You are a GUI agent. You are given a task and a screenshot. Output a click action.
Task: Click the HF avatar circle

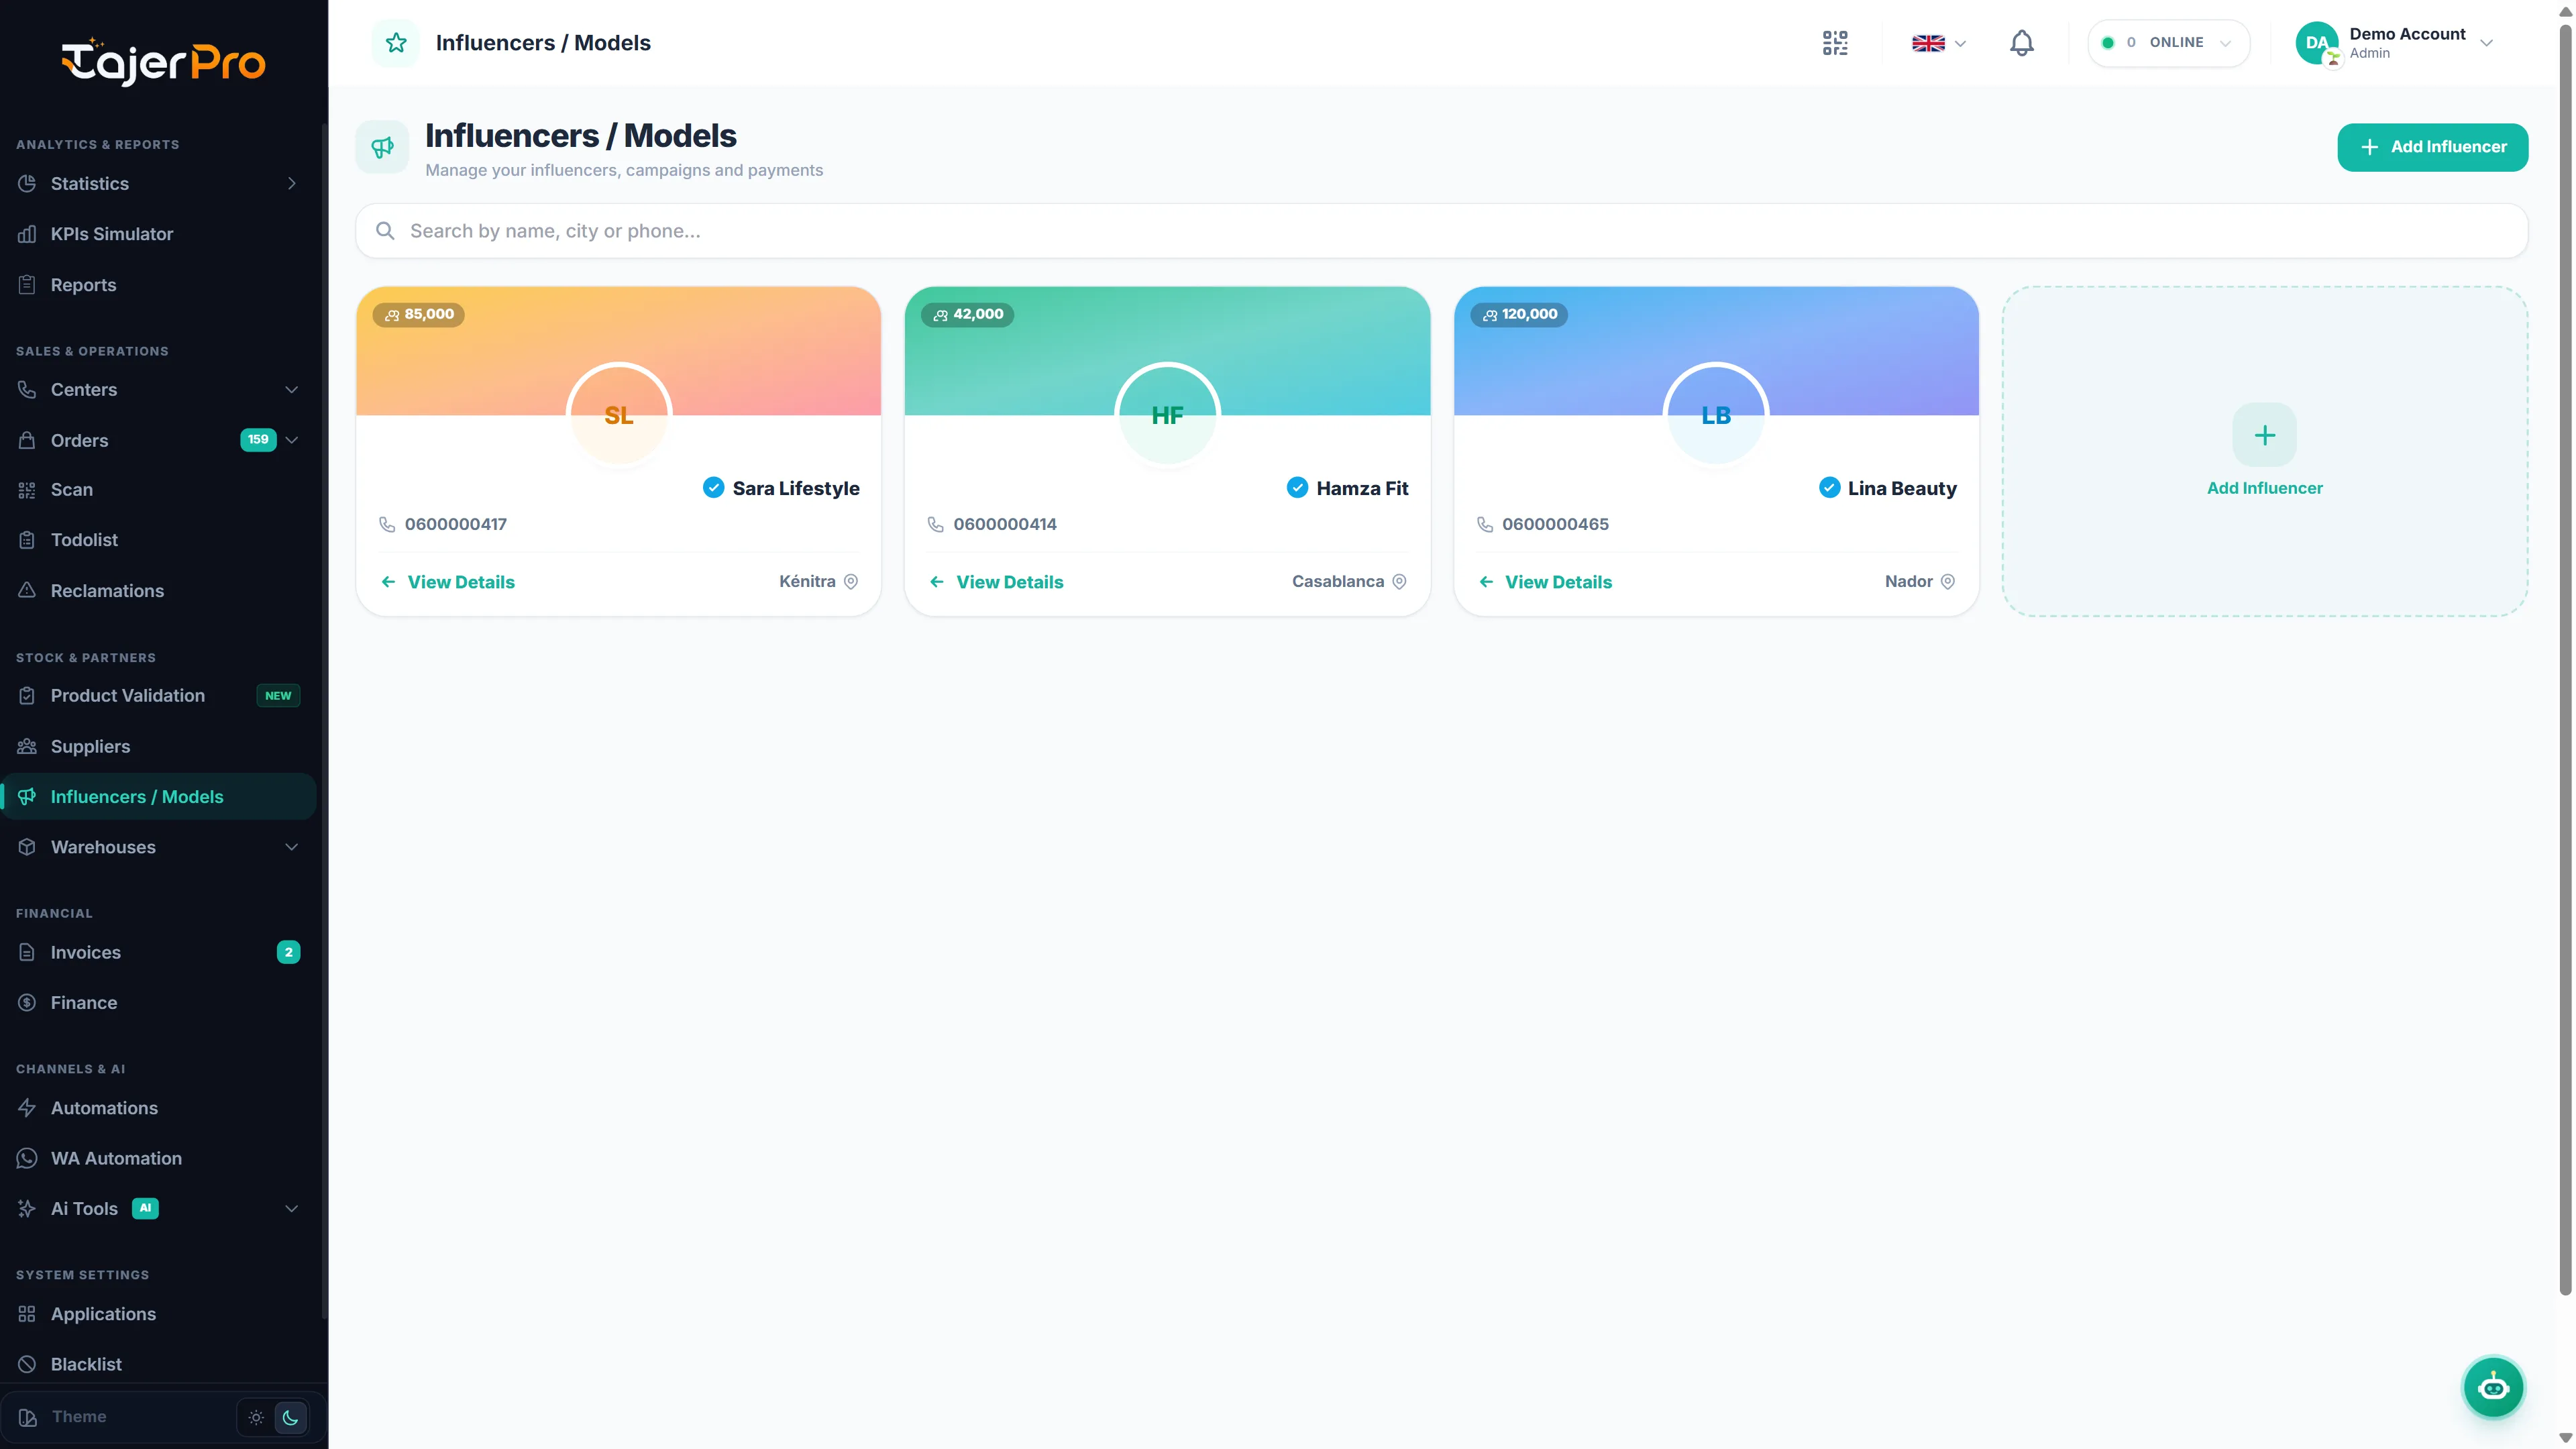tap(1167, 415)
